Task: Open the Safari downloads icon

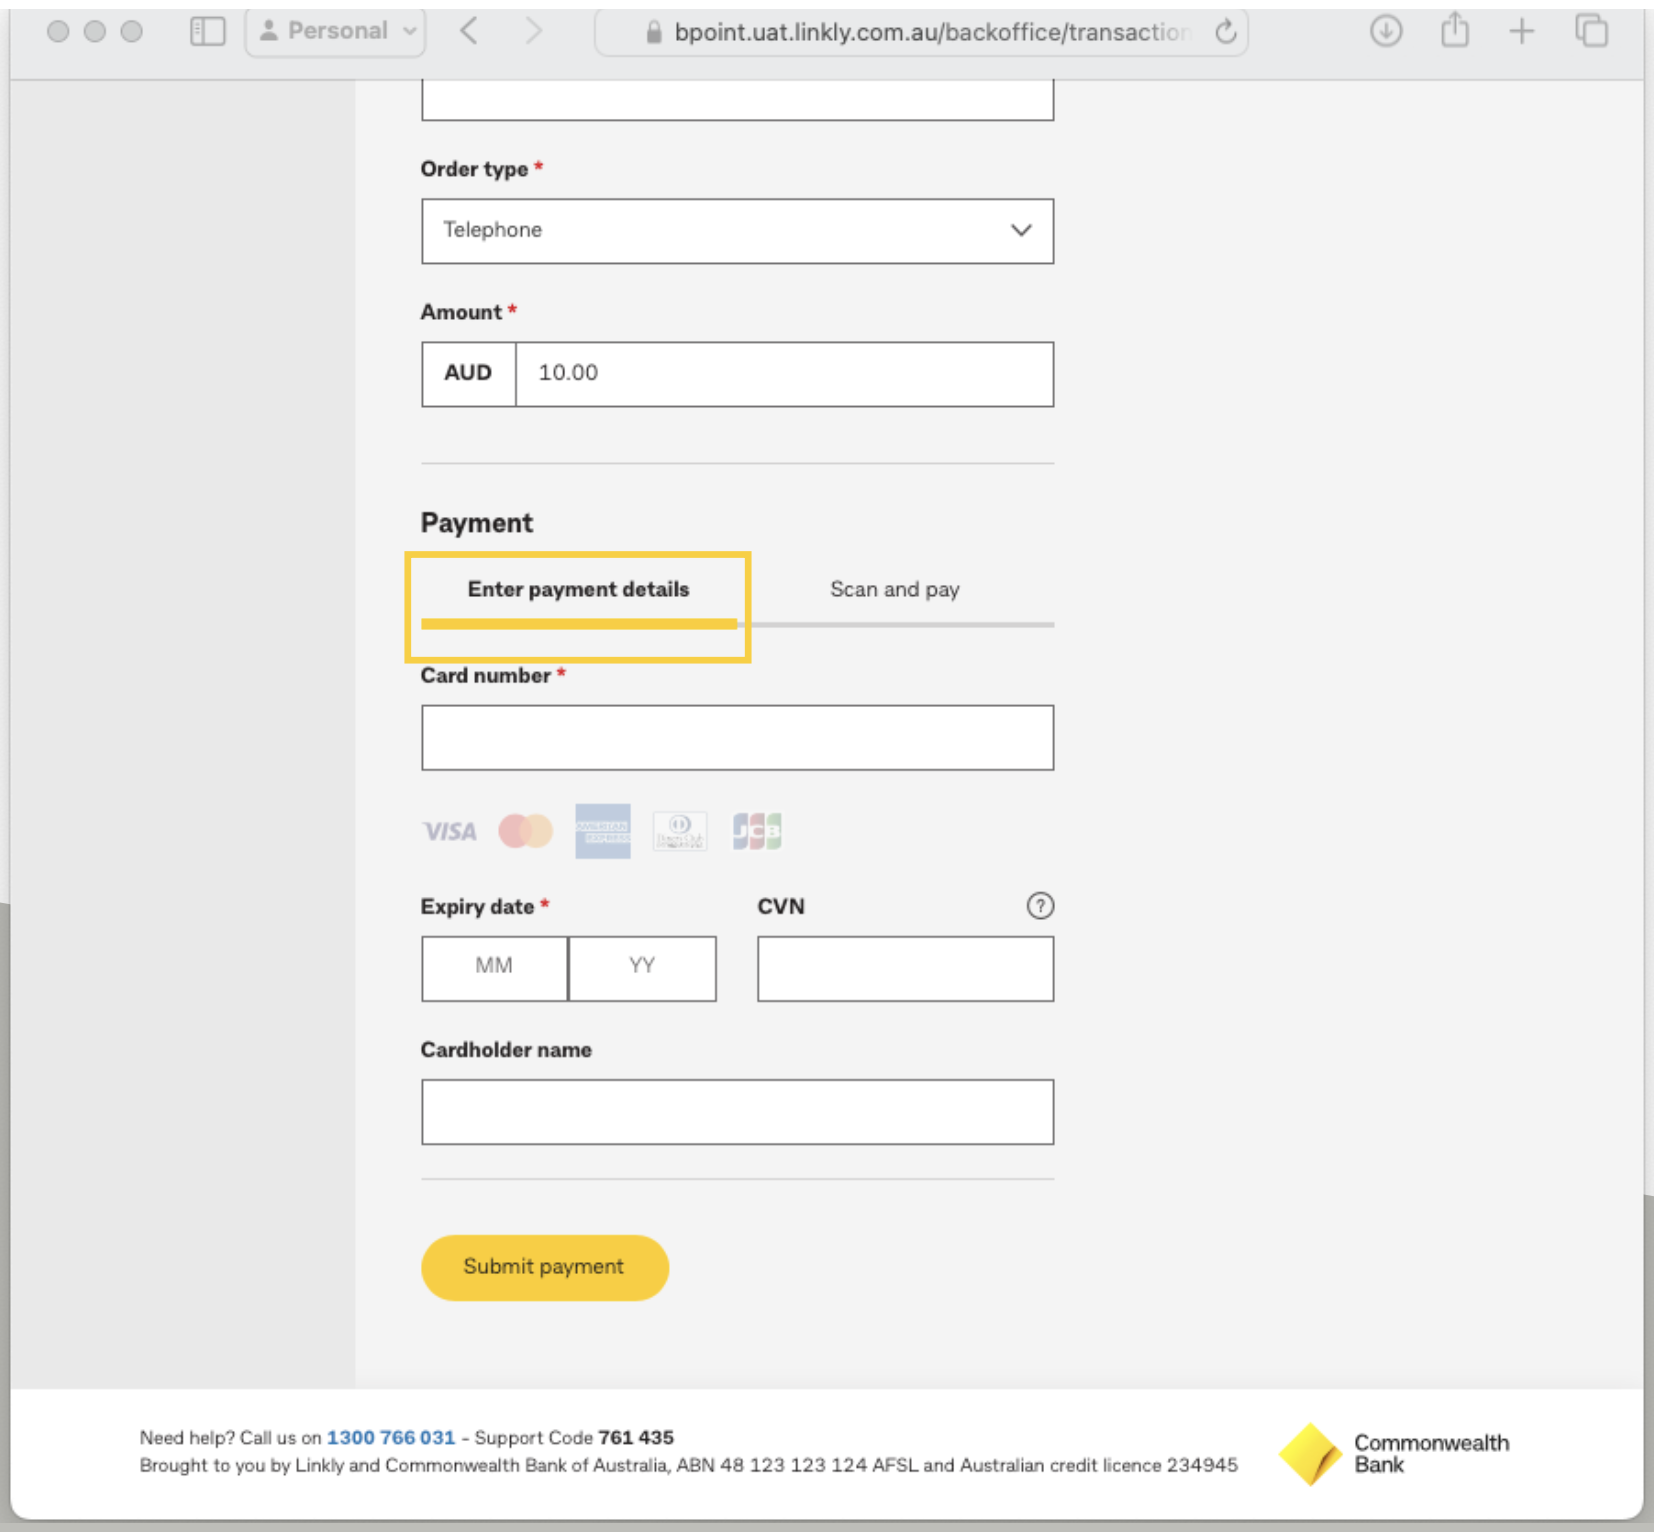Action: tap(1387, 31)
